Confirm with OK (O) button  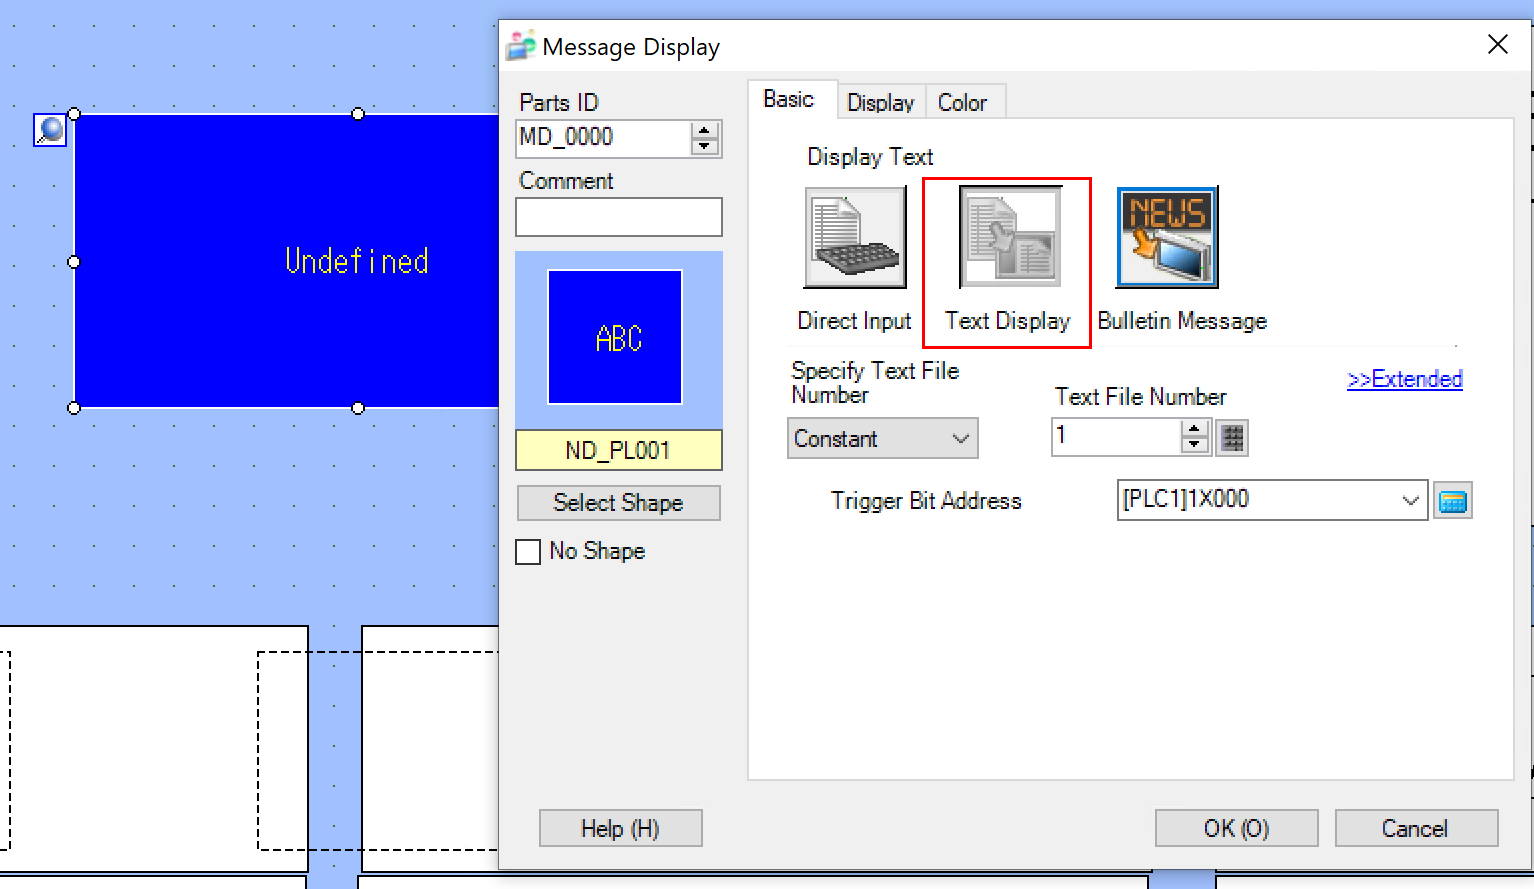(x=1237, y=828)
